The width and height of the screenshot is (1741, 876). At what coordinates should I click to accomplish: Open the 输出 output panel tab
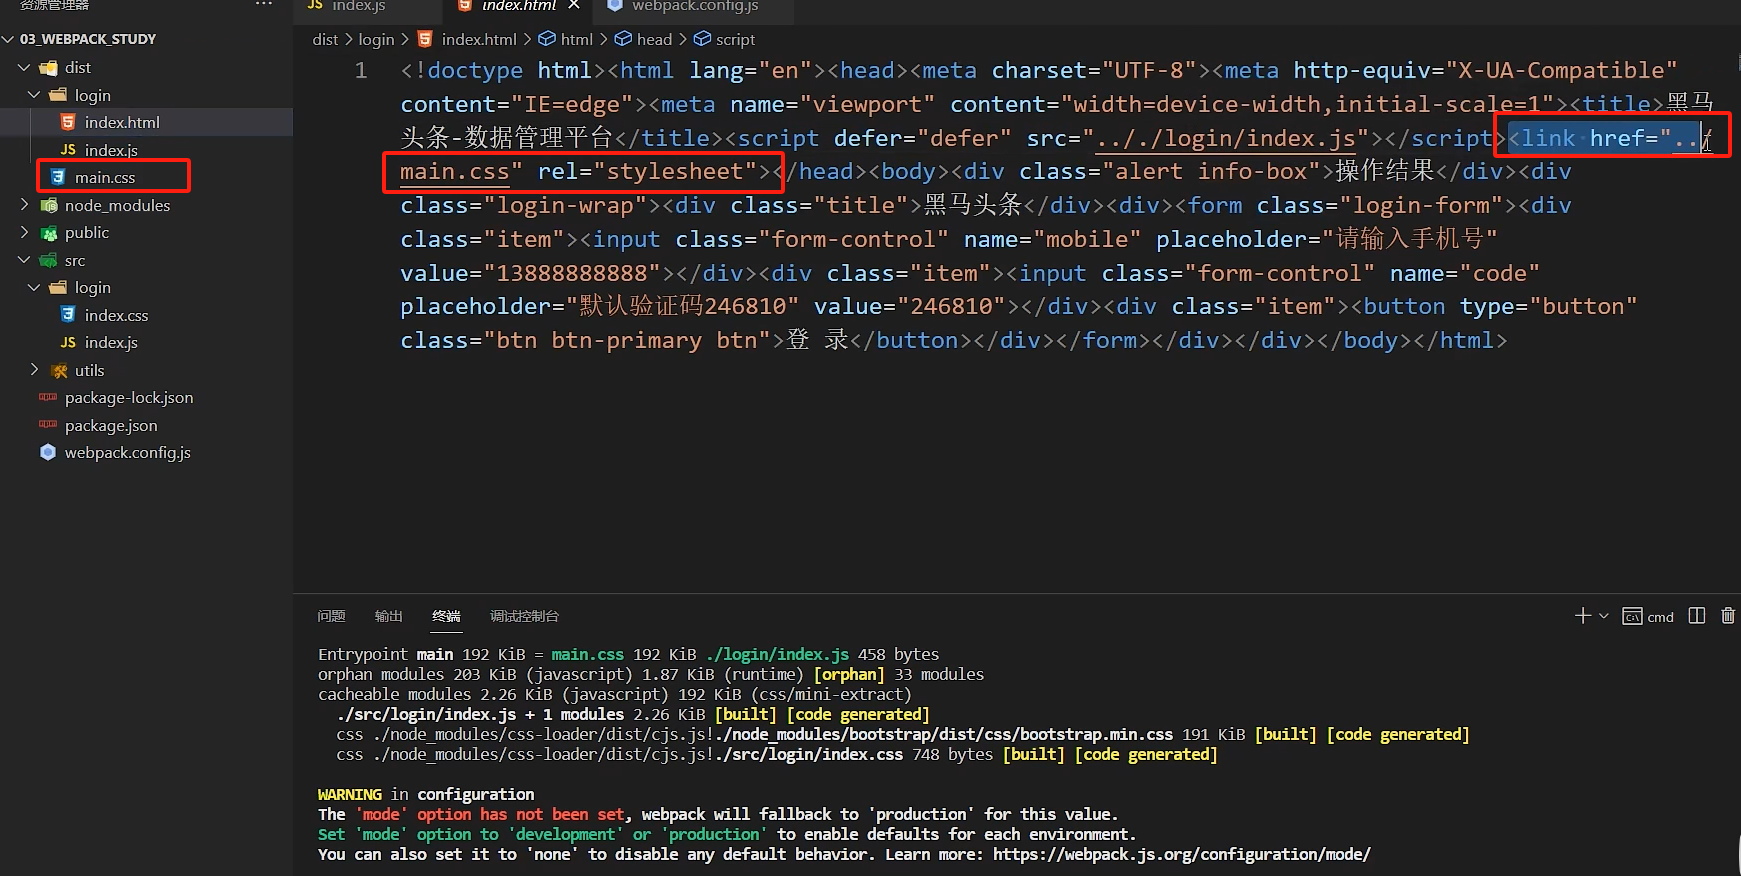(388, 616)
